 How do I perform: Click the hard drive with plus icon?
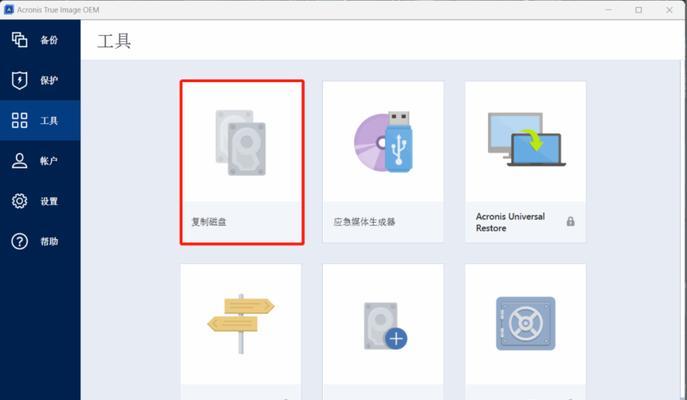(386, 326)
